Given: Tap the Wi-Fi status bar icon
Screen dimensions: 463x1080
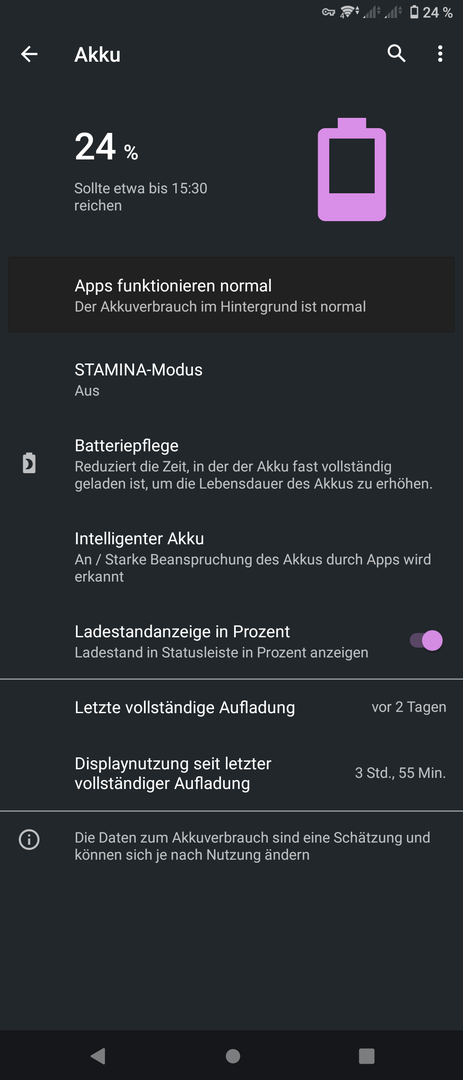Looking at the screenshot, I should point(349,12).
